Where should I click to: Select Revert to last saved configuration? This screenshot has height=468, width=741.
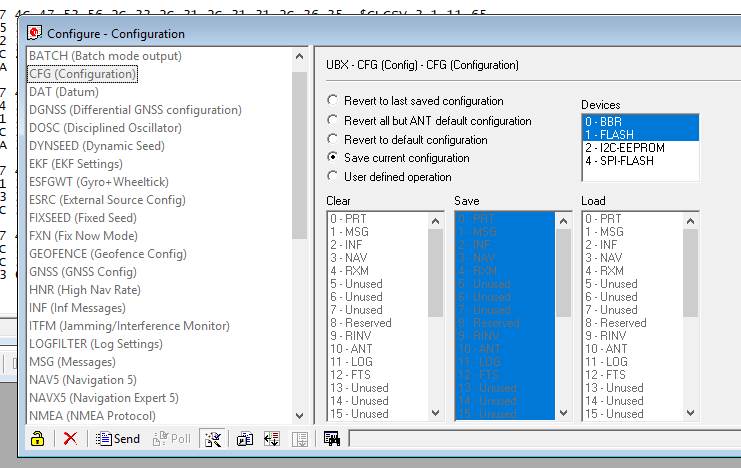333,101
